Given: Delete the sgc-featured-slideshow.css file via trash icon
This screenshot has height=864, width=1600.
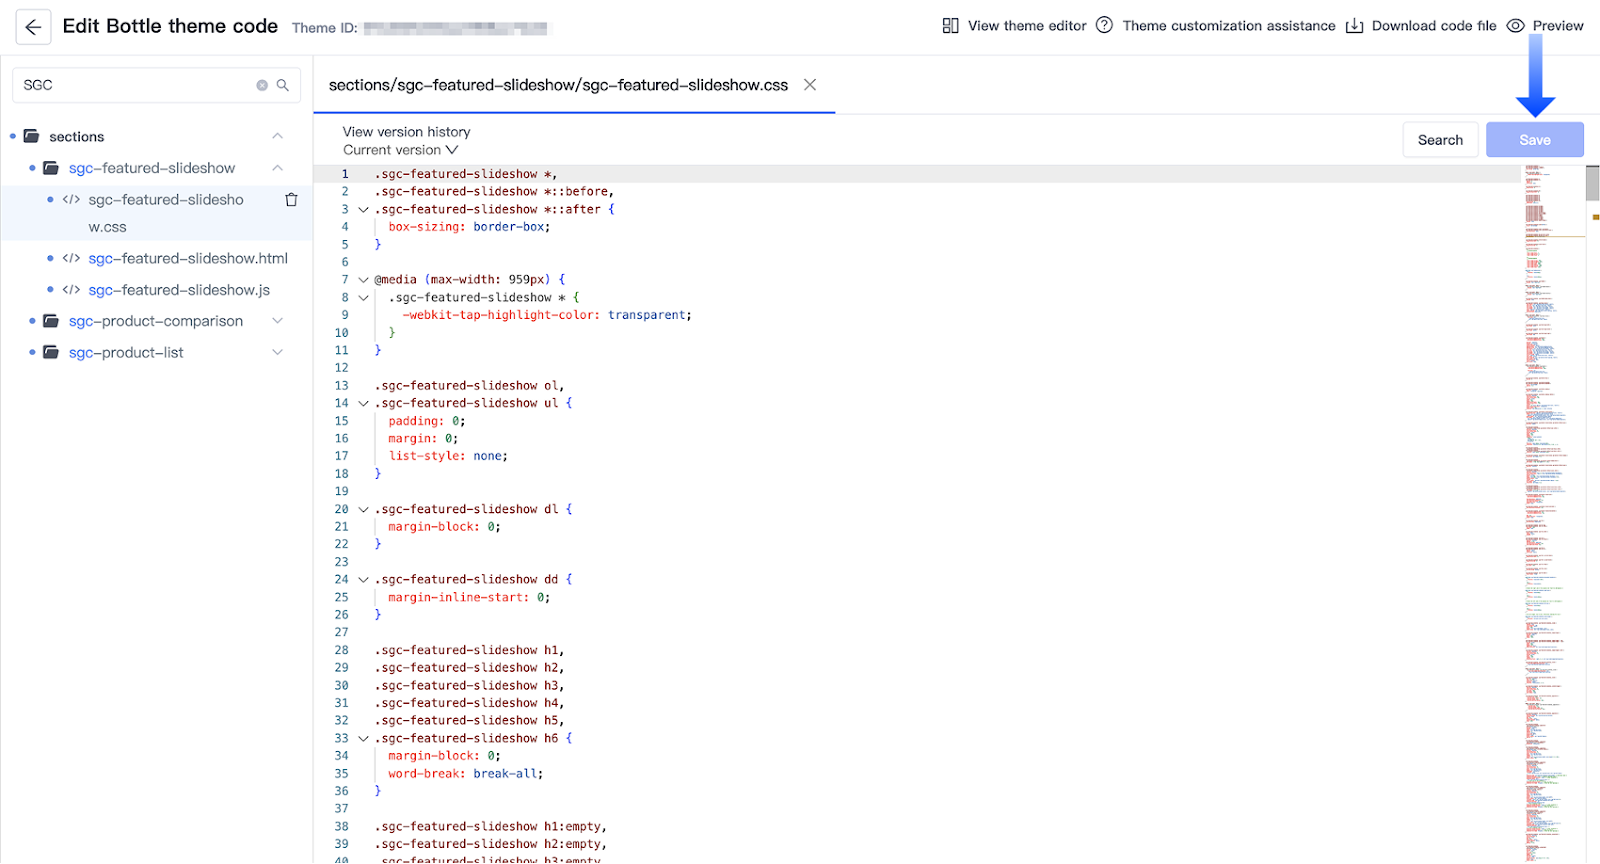Looking at the screenshot, I should point(291,200).
